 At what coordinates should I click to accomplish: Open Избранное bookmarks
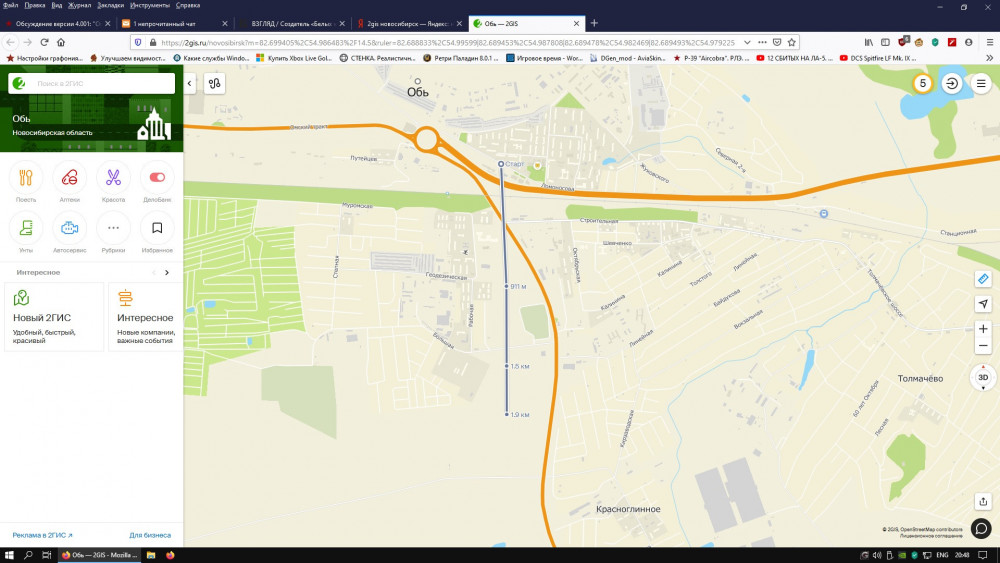tap(157, 228)
